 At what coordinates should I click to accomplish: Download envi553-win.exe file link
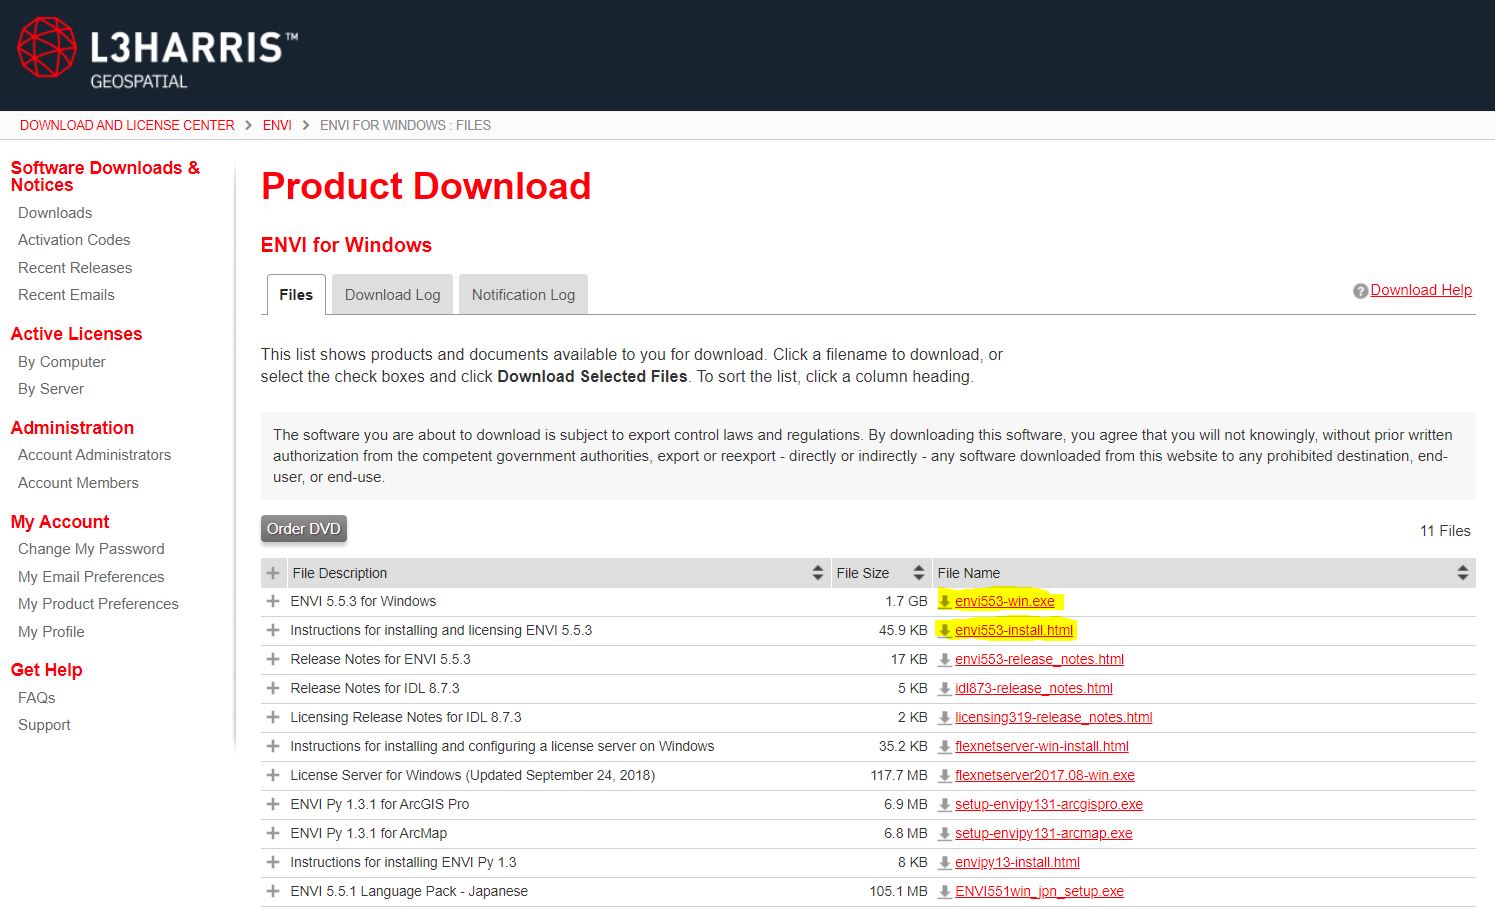[x=1005, y=602]
